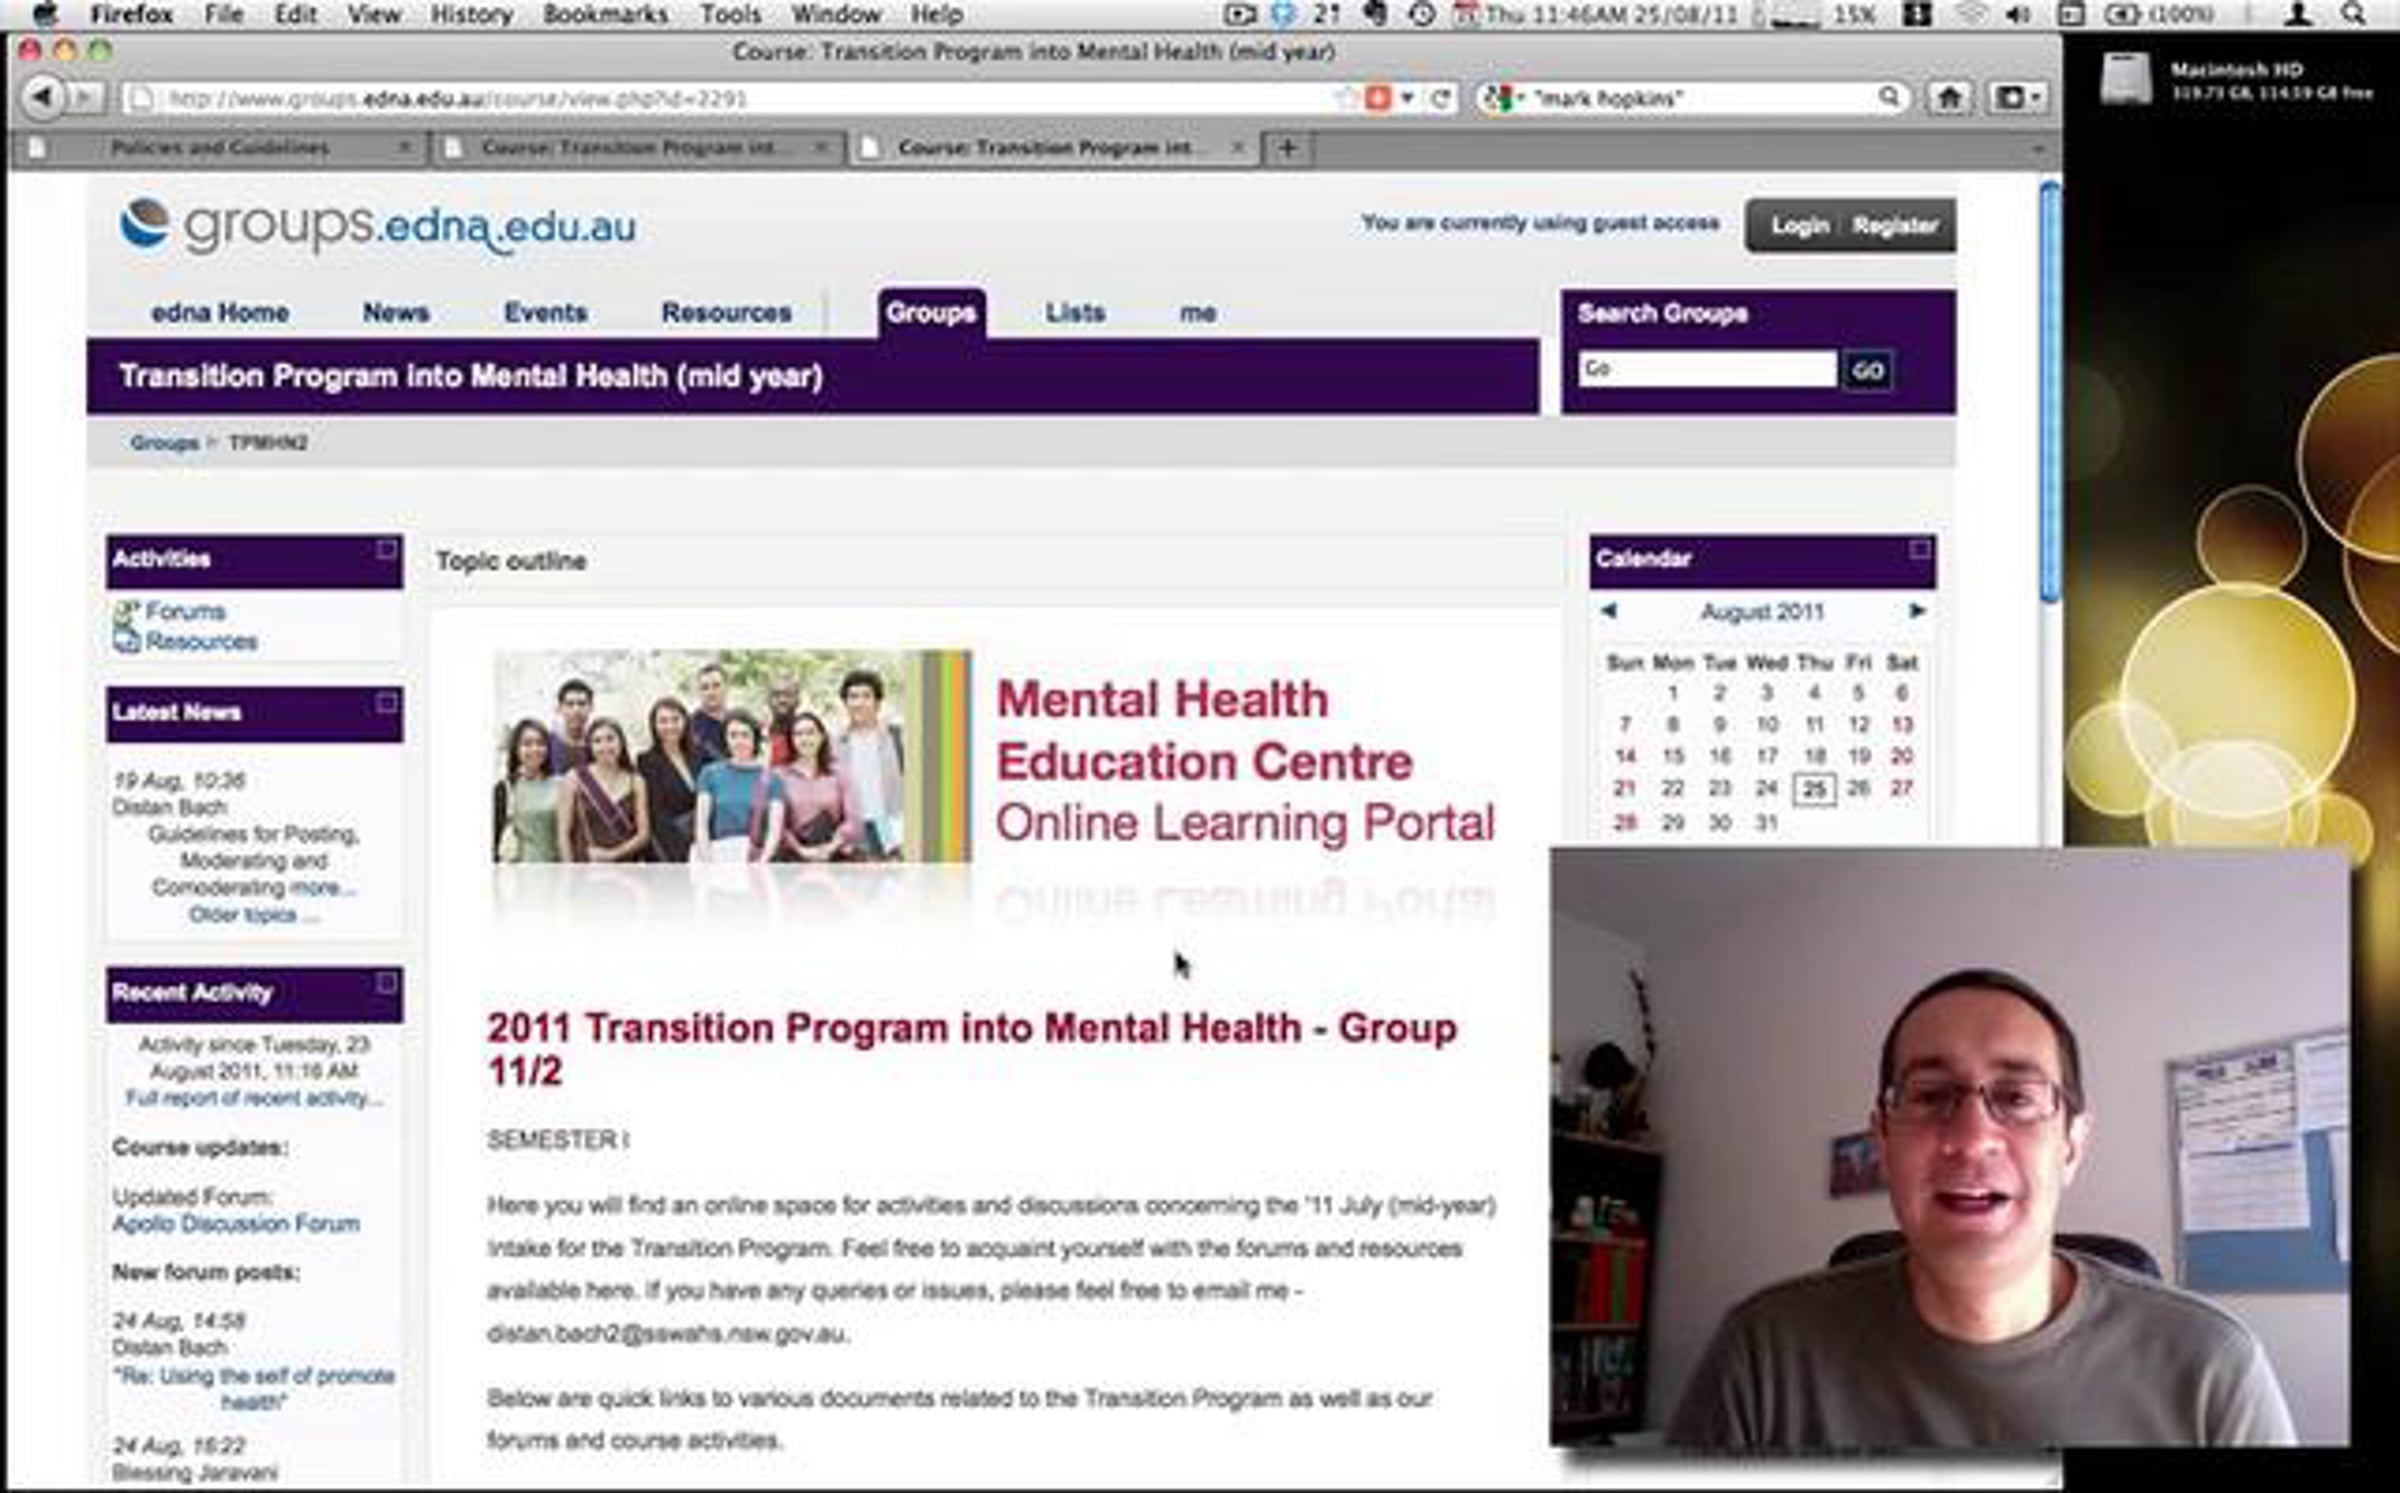This screenshot has height=1493, width=2400.
Task: Open the History menu
Action: click(x=471, y=14)
